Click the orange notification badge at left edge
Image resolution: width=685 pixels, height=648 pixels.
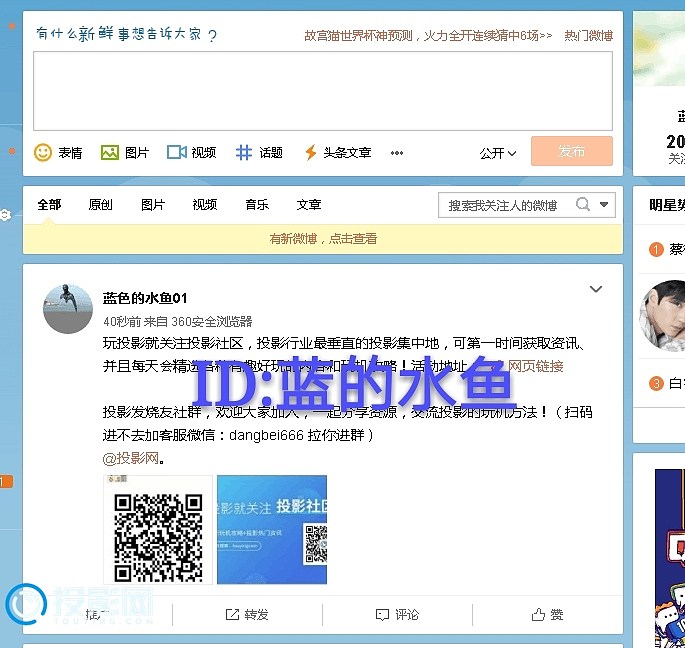coord(6,482)
